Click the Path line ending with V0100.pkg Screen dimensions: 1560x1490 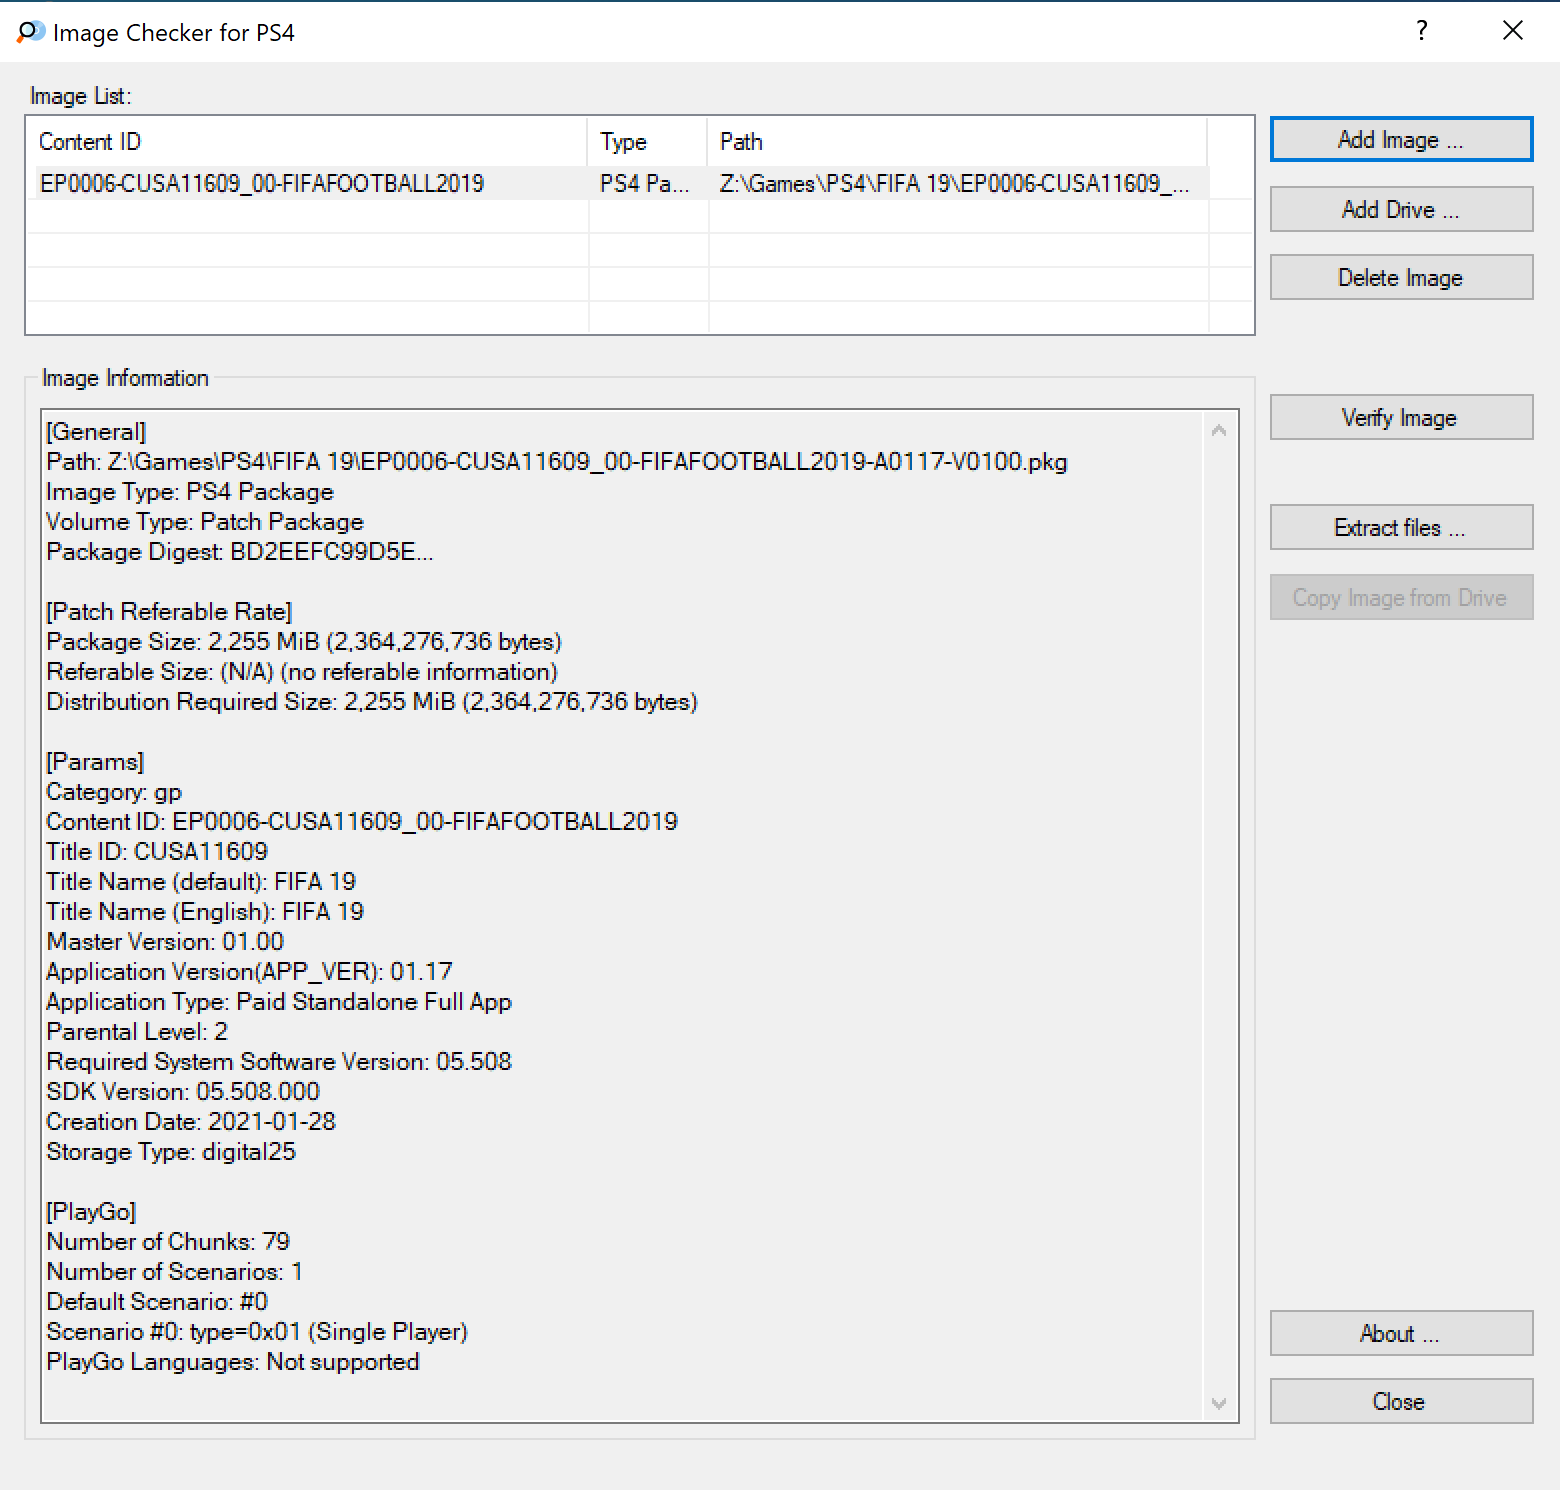(557, 461)
